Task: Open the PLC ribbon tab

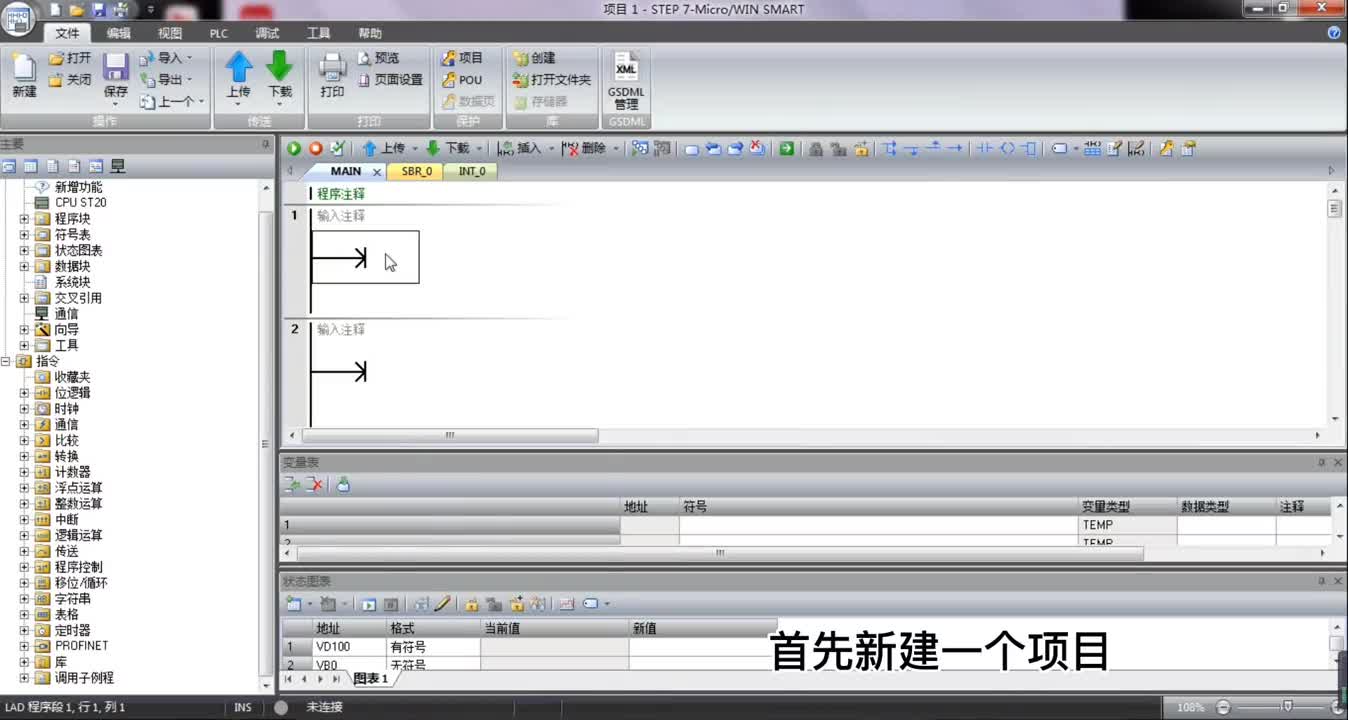Action: (218, 33)
